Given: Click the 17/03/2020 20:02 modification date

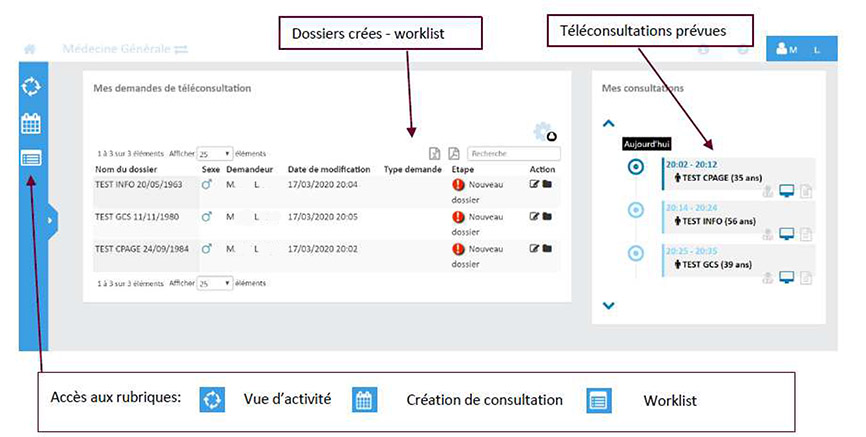Looking at the screenshot, I should click(323, 249).
